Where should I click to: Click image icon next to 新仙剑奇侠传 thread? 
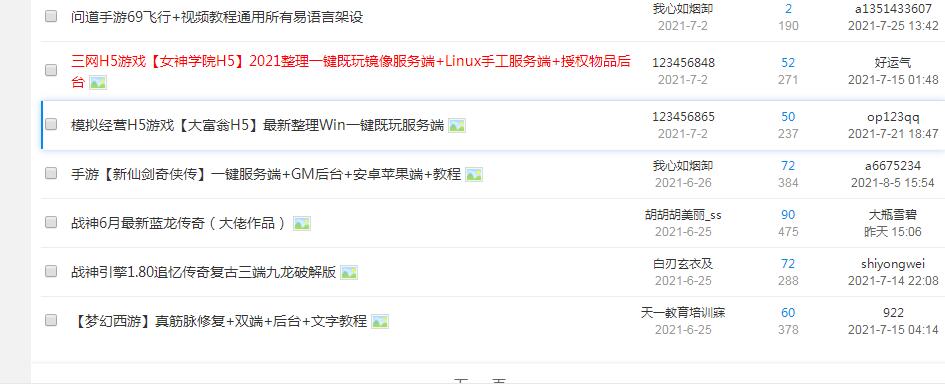474,175
